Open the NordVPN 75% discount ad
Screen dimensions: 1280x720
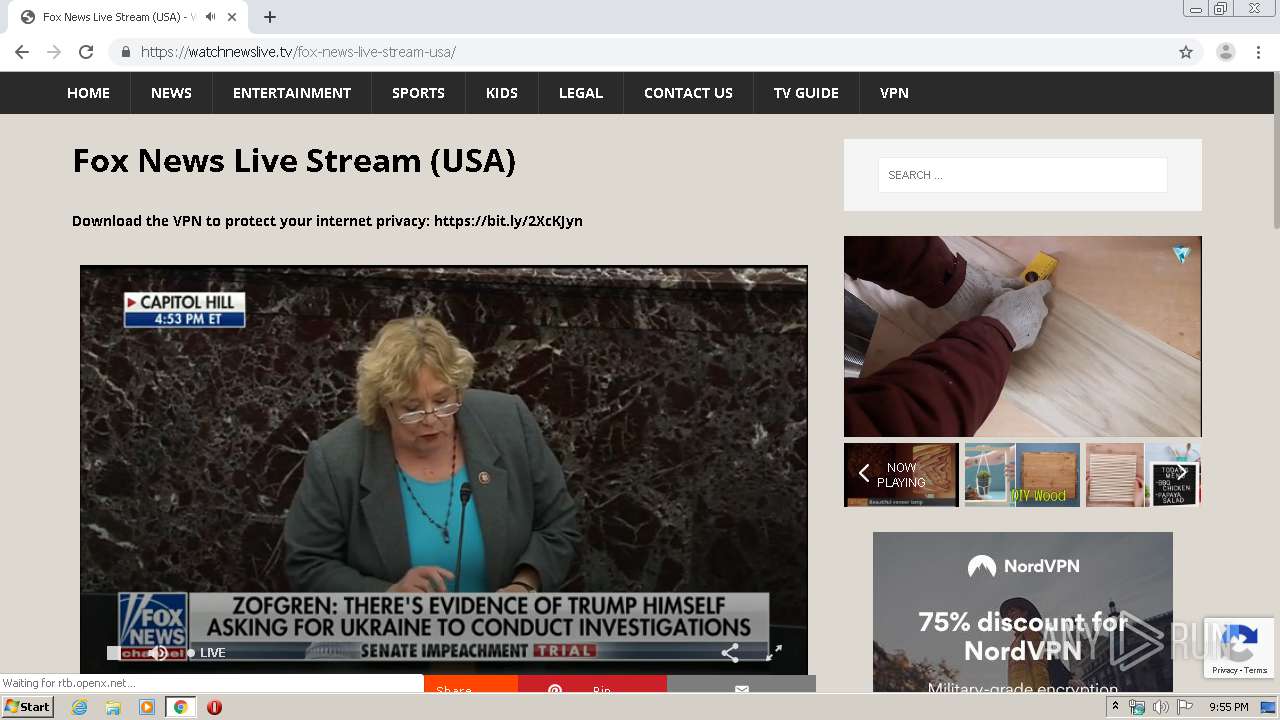pyautogui.click(x=1022, y=612)
